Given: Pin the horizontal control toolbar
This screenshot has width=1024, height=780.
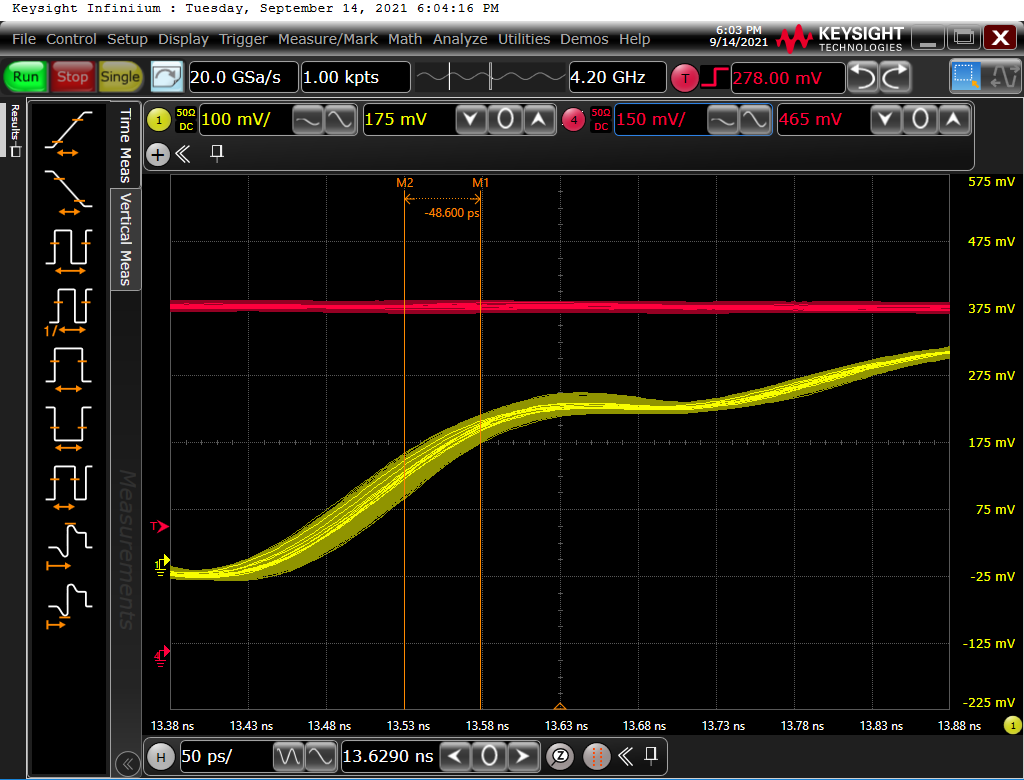Looking at the screenshot, I should click(x=651, y=755).
